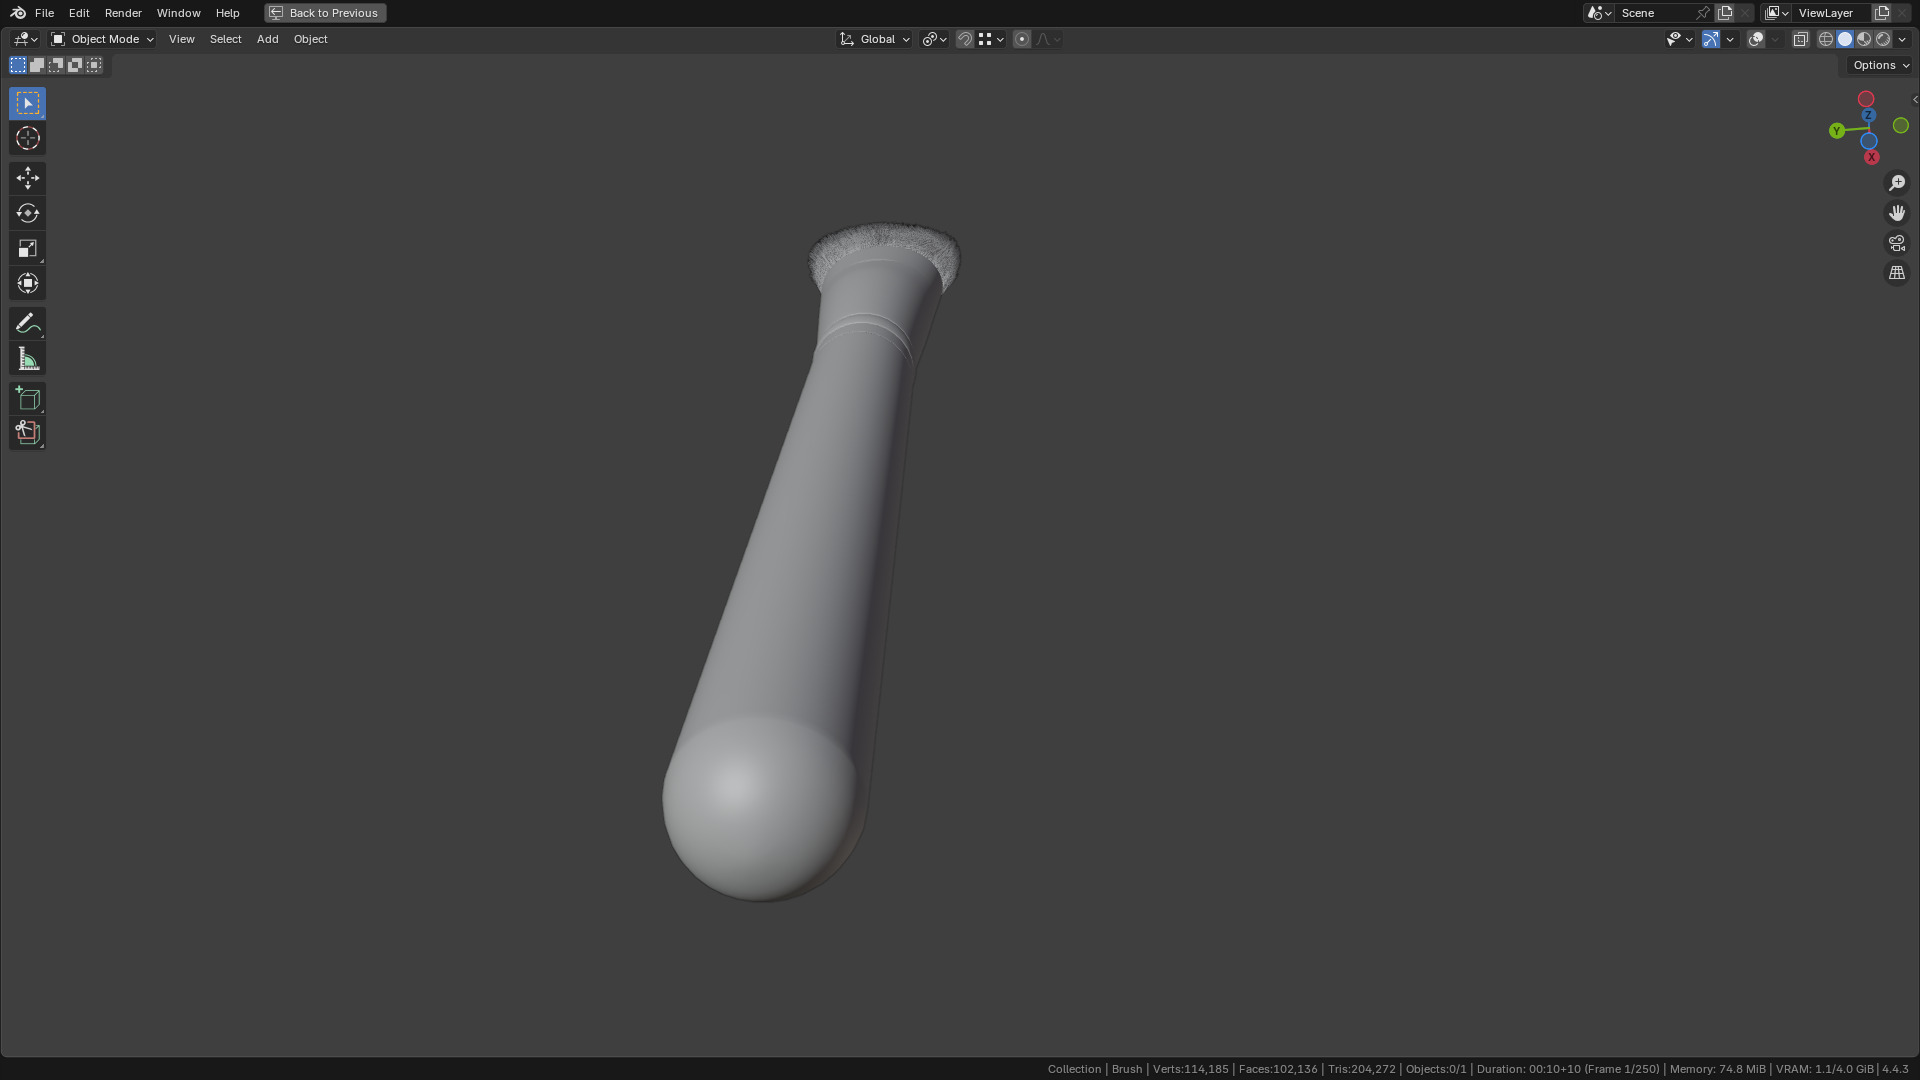This screenshot has width=1920, height=1080.
Task: Expand the sidebar using the arrow at the right edge
Action: 1914,100
